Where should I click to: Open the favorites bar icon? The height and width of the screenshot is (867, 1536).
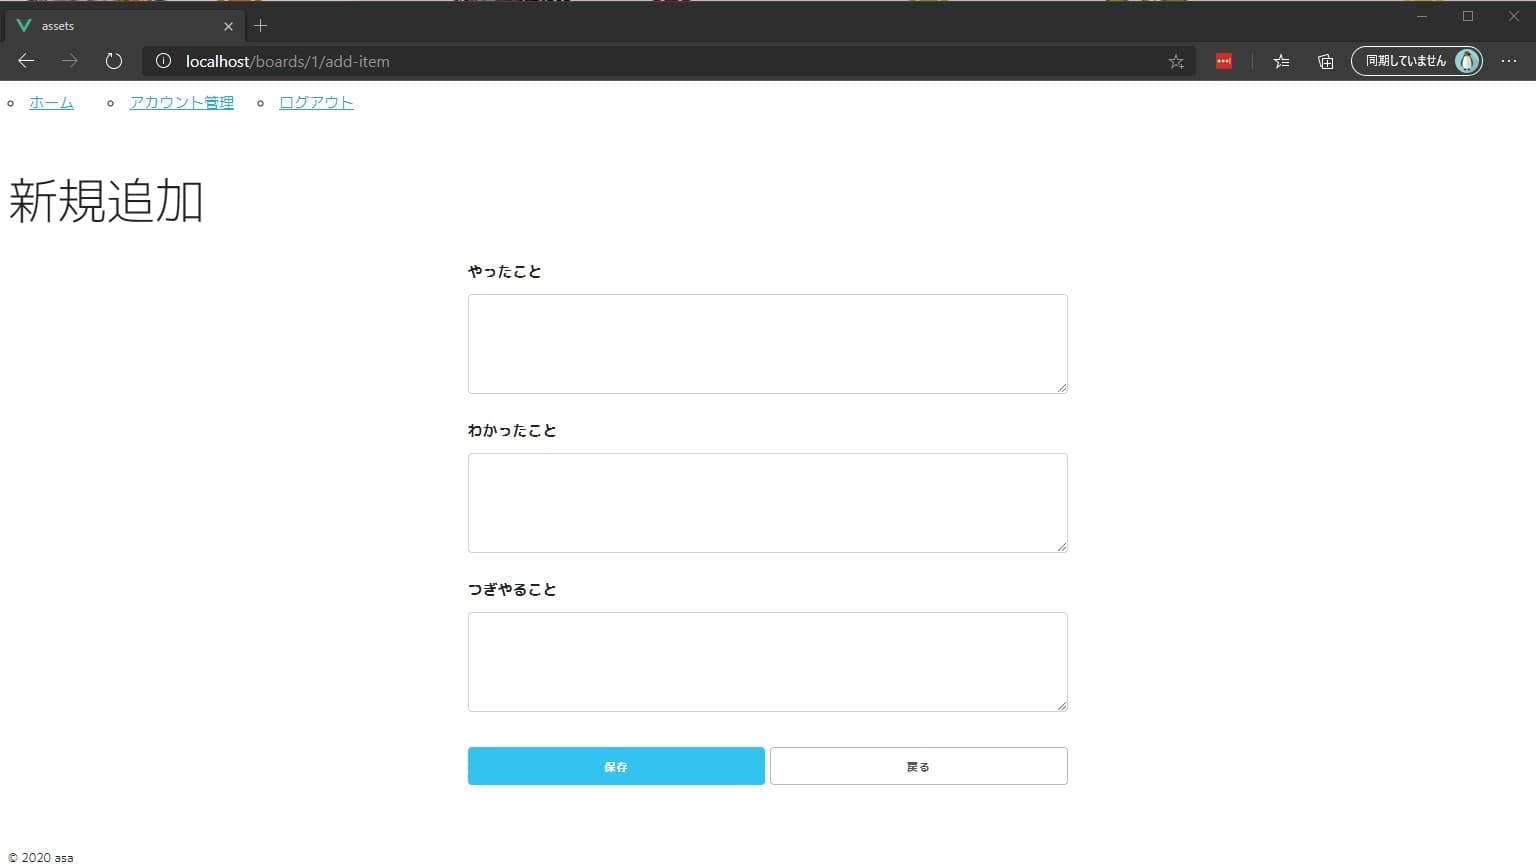1281,61
